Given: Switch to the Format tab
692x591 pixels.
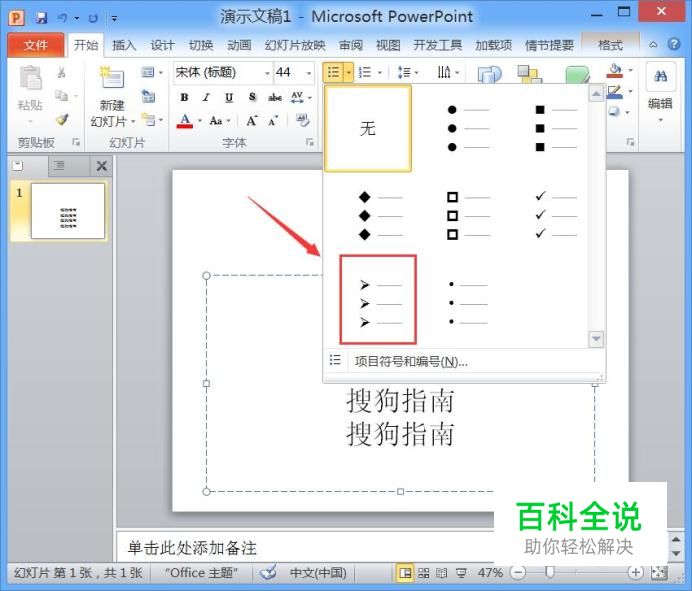Looking at the screenshot, I should pyautogui.click(x=610, y=45).
